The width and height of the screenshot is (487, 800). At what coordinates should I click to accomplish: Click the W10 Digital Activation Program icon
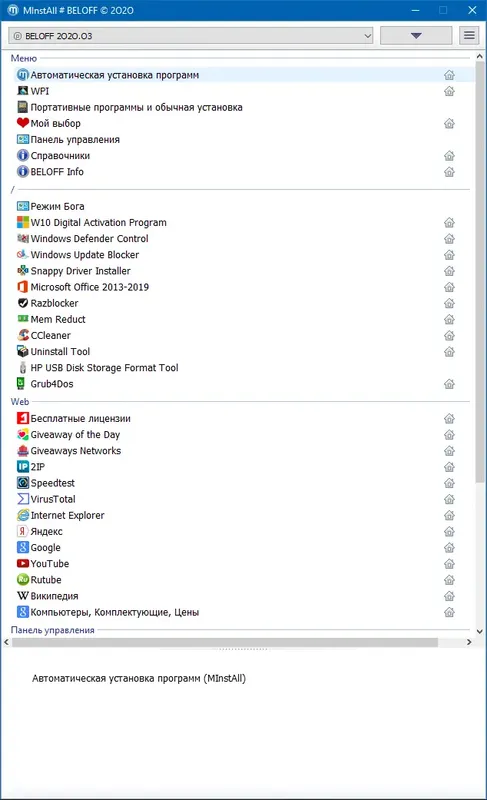click(22, 222)
